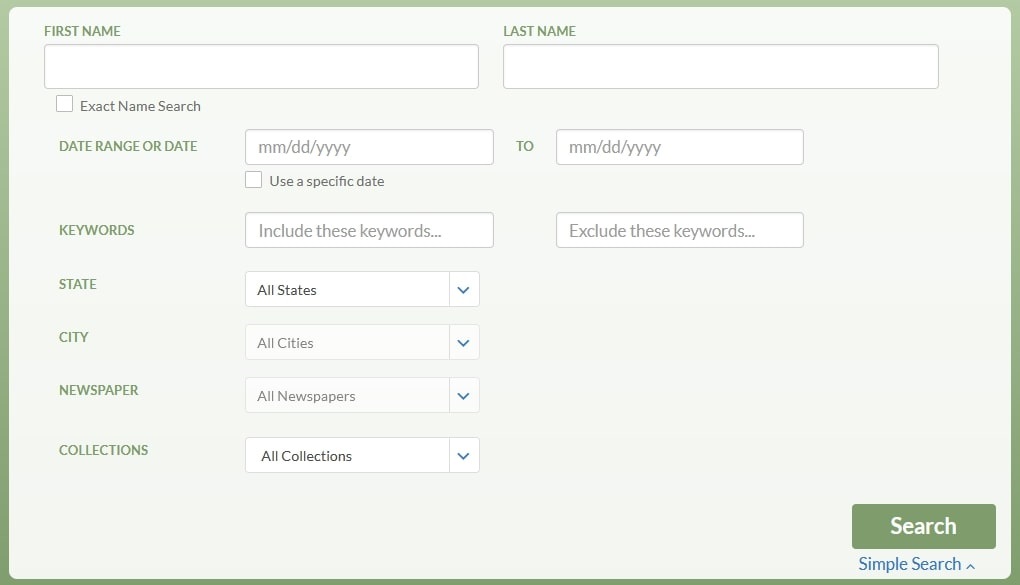Select the Include these keywords field
Viewport: 1020px width, 585px height.
369,230
